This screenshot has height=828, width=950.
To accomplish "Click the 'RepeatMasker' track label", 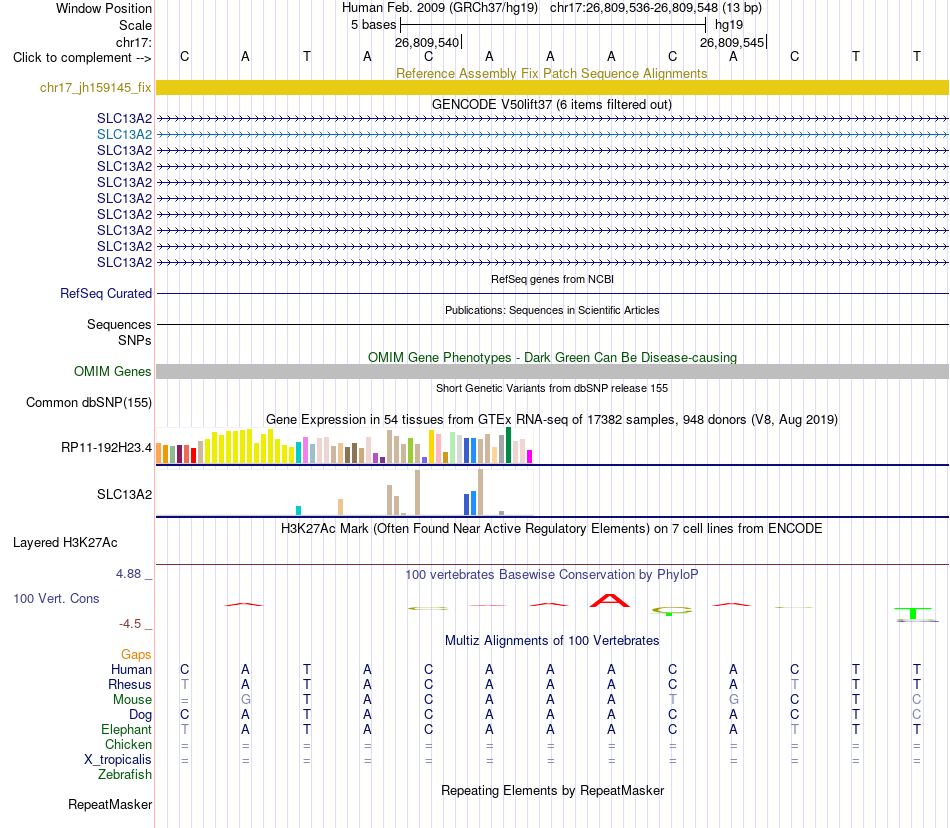I will [x=110, y=804].
